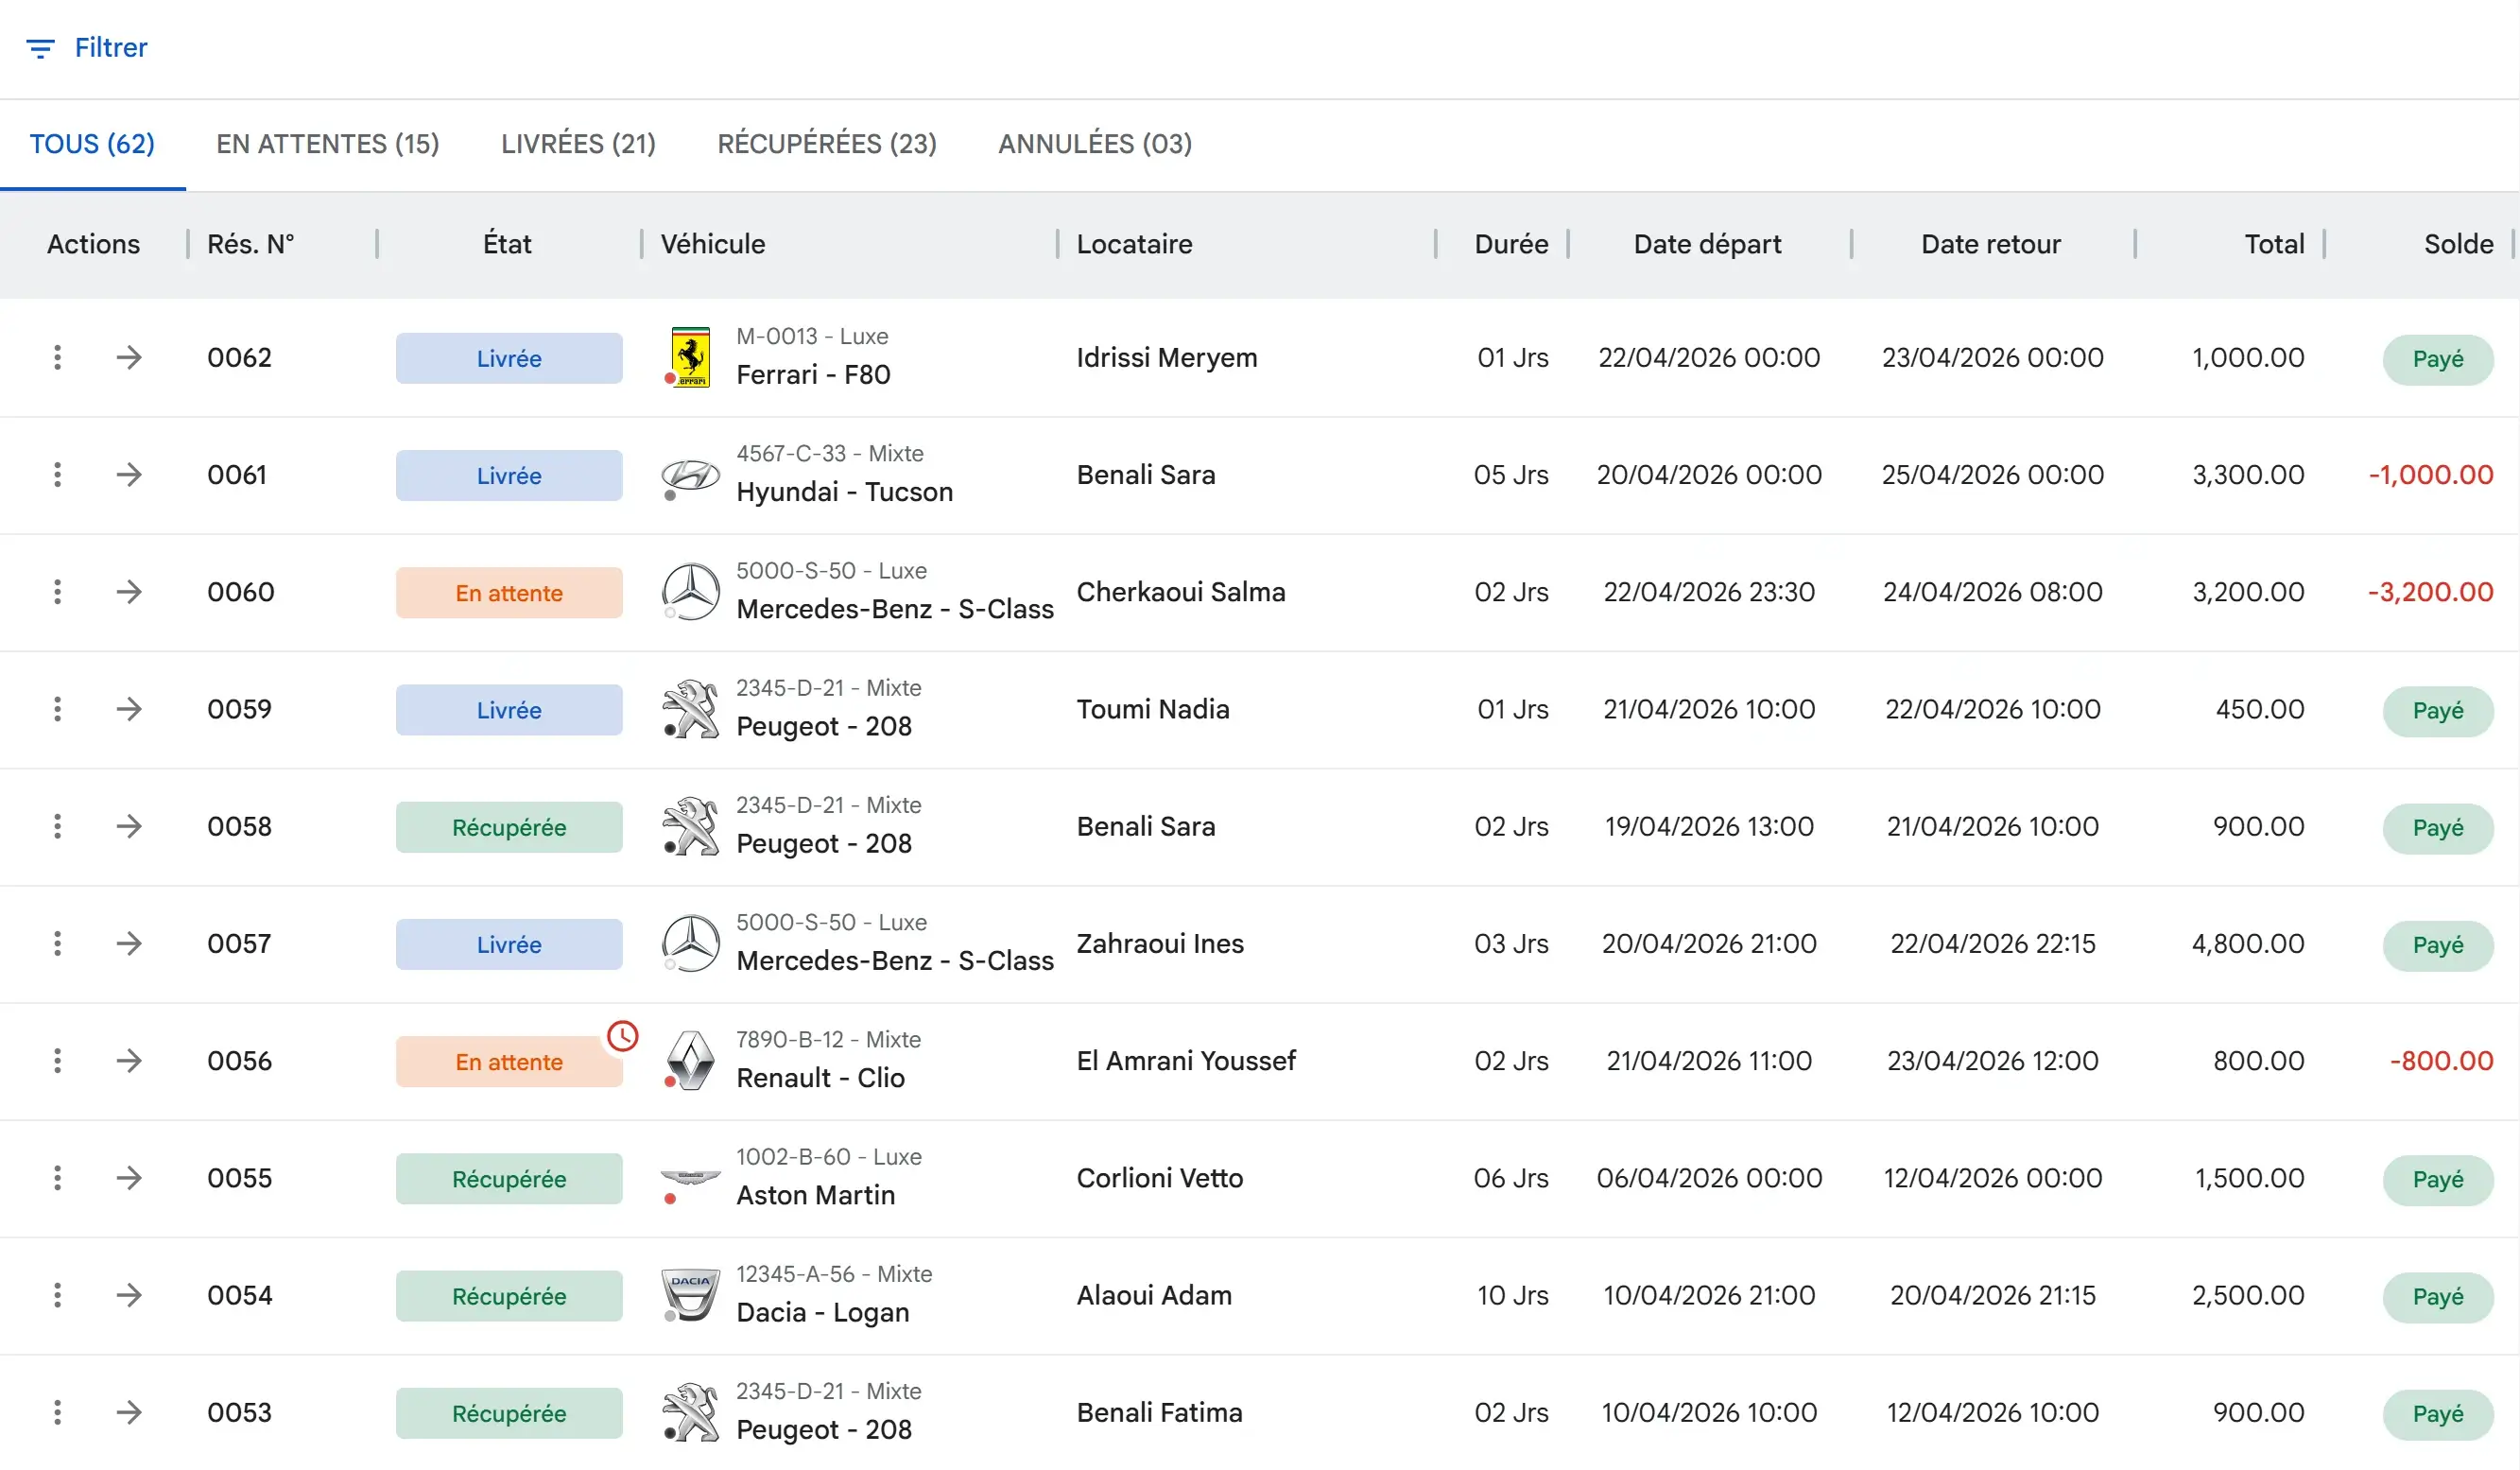The image size is (2520, 1470).
Task: Click En attente status badge of 0060
Action: coord(508,593)
